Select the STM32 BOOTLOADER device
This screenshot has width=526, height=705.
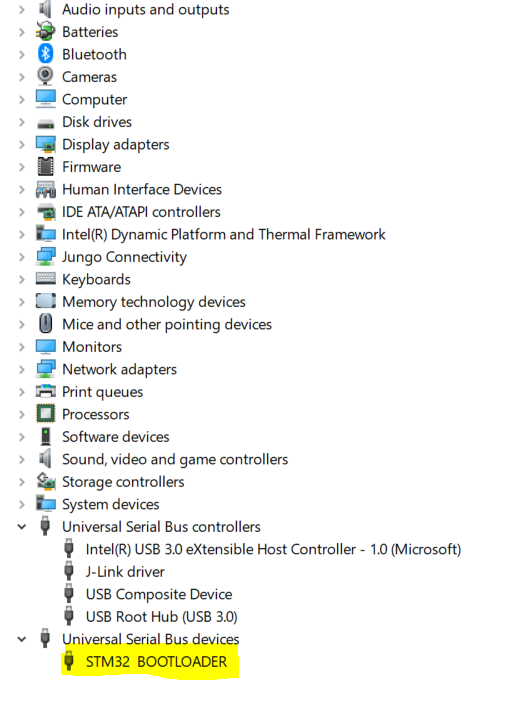156,661
